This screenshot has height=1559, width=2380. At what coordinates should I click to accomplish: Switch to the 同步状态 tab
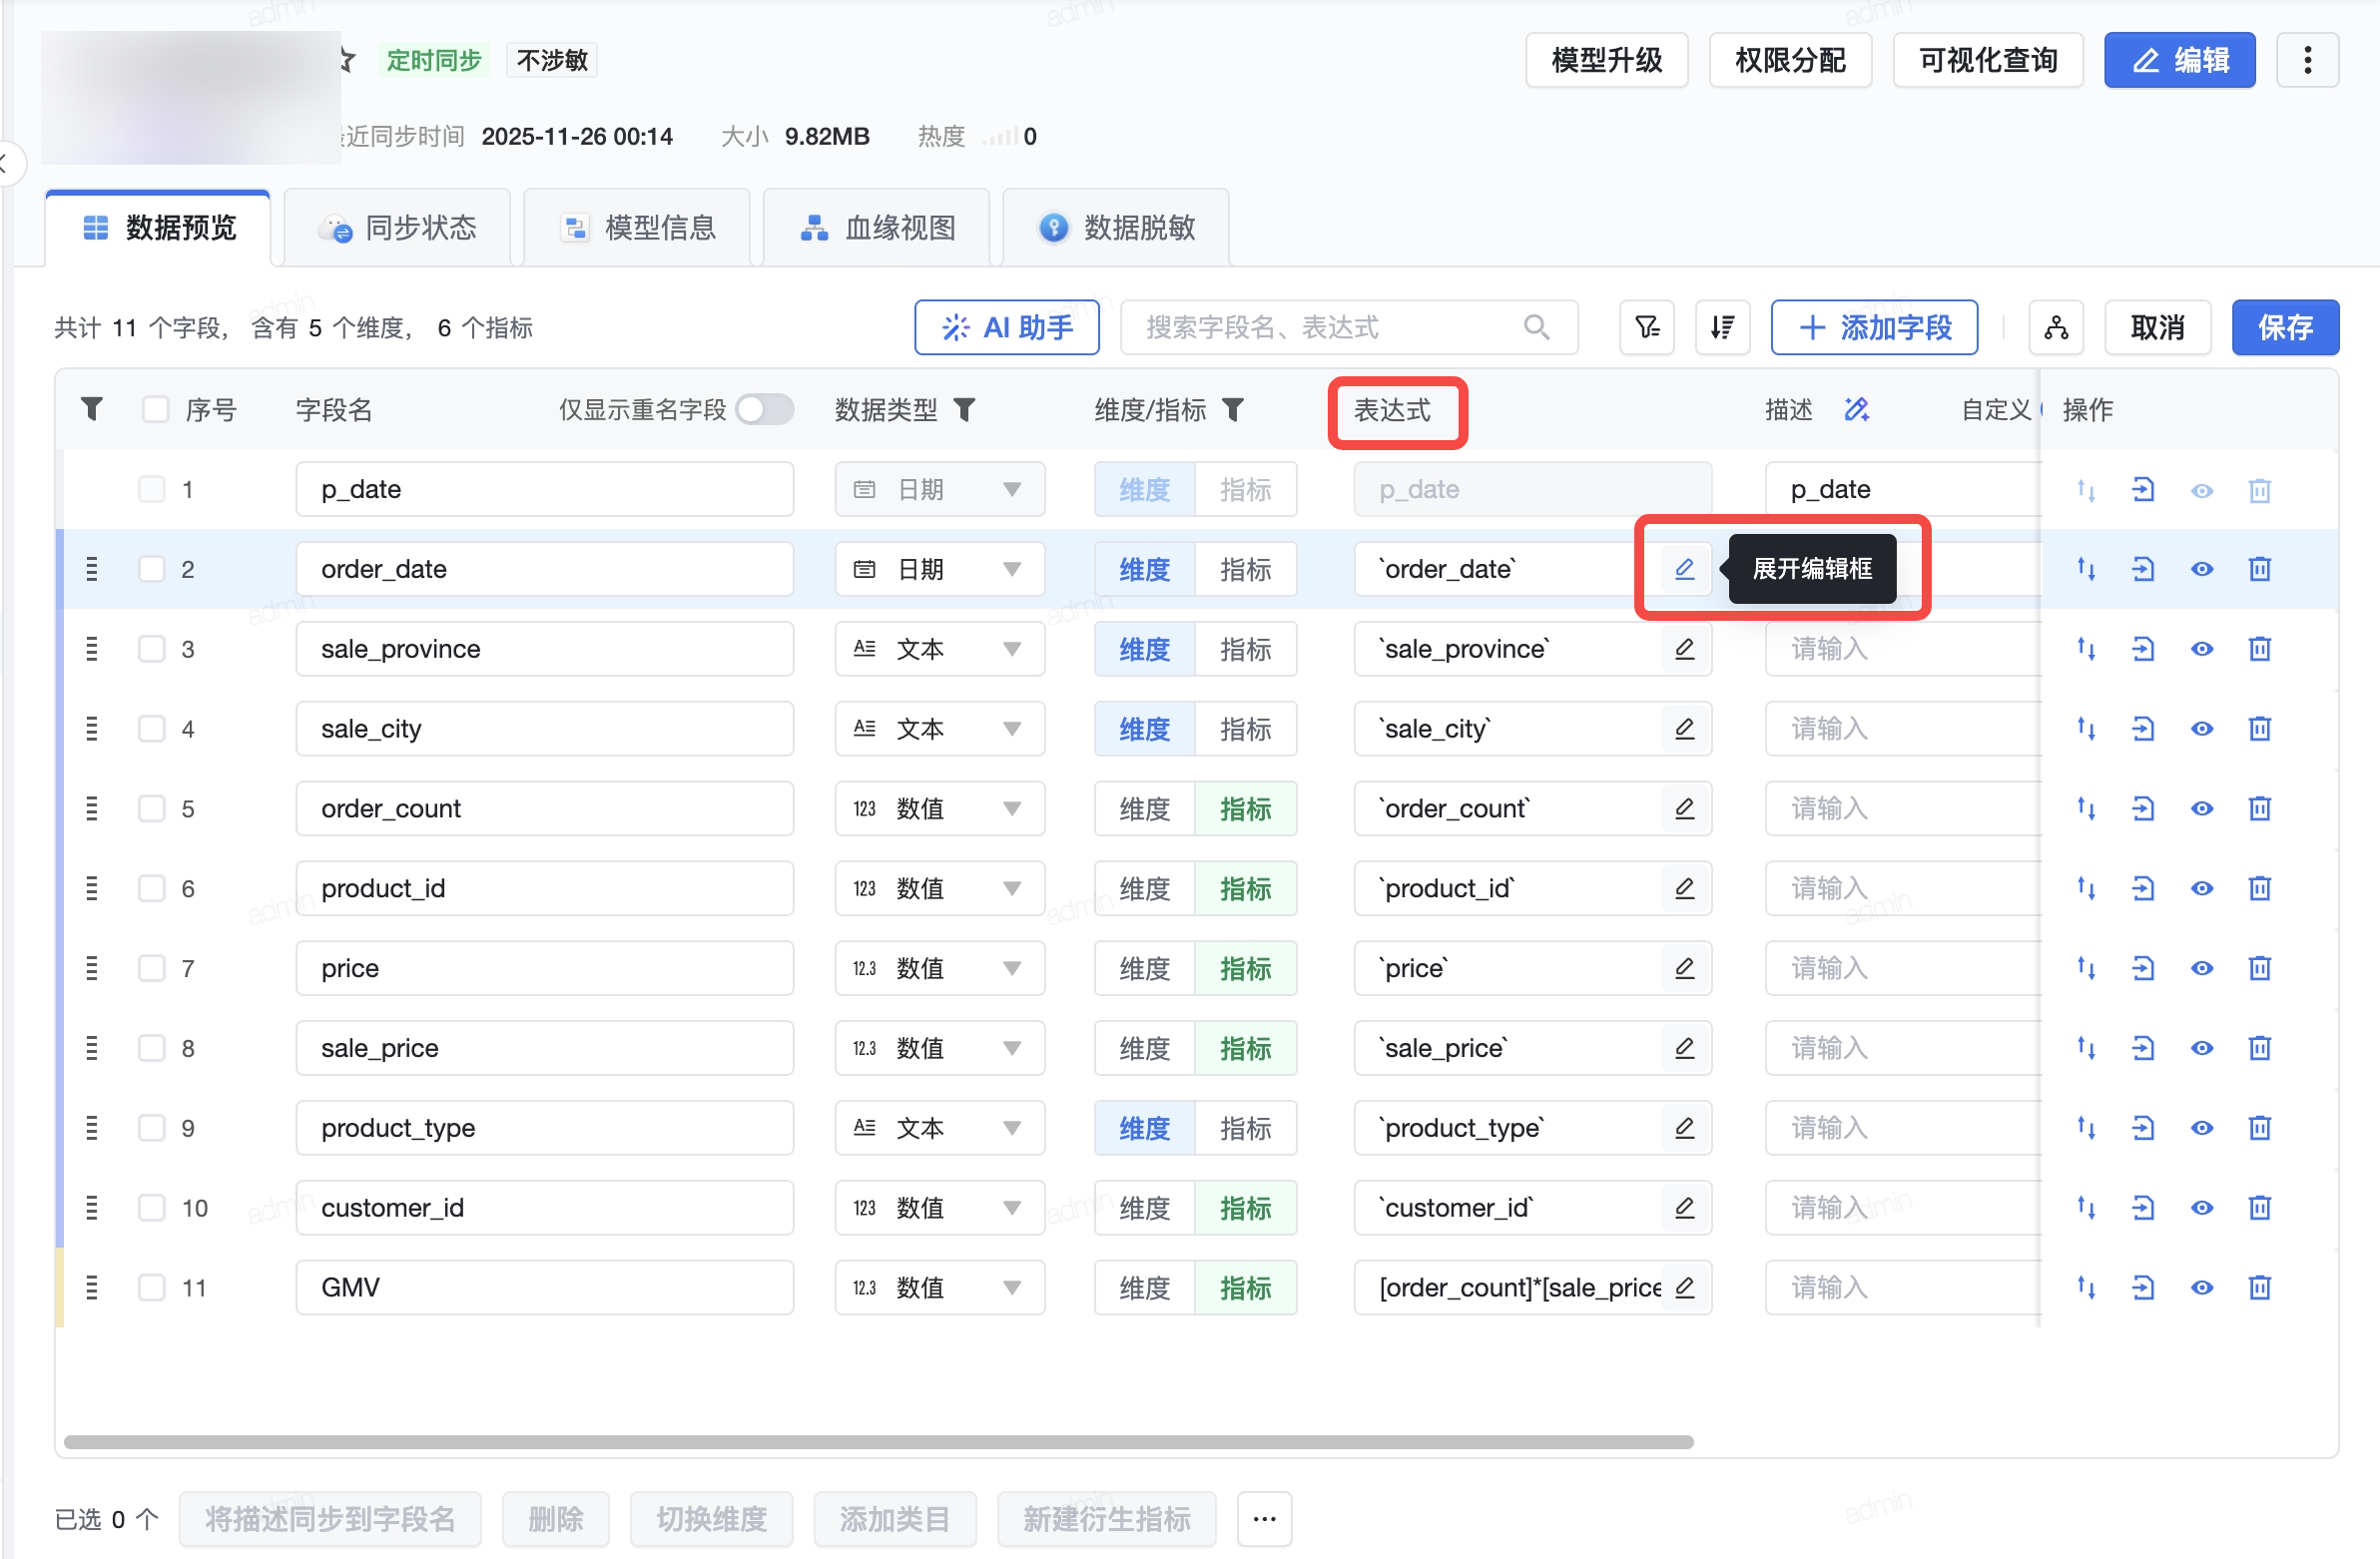[x=398, y=228]
